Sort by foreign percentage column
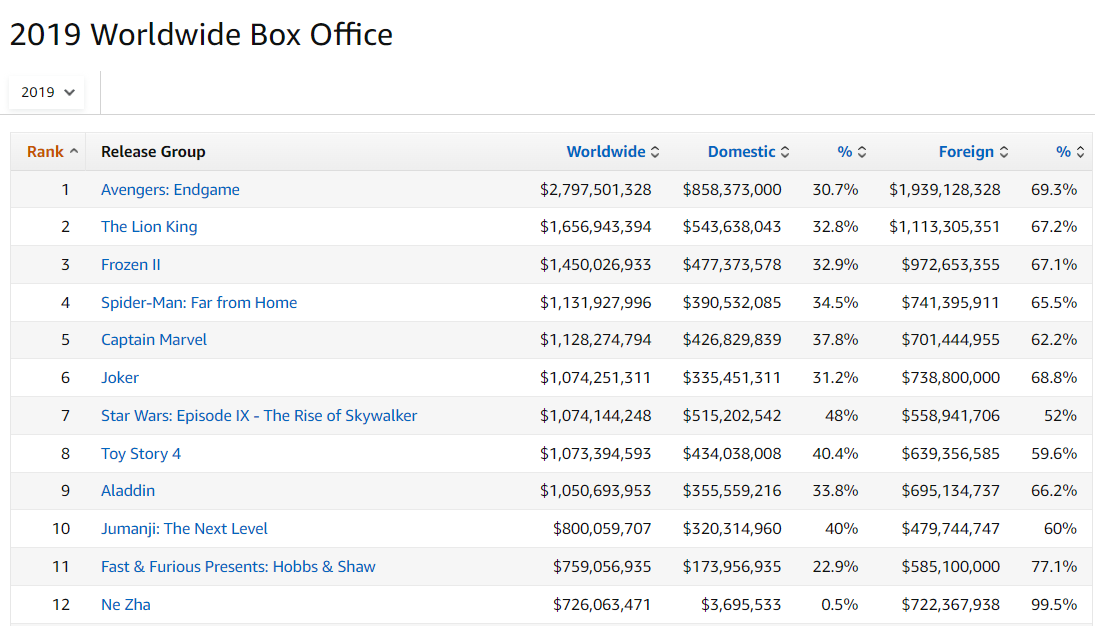Screen dimensions: 1095x626 [x=1070, y=152]
